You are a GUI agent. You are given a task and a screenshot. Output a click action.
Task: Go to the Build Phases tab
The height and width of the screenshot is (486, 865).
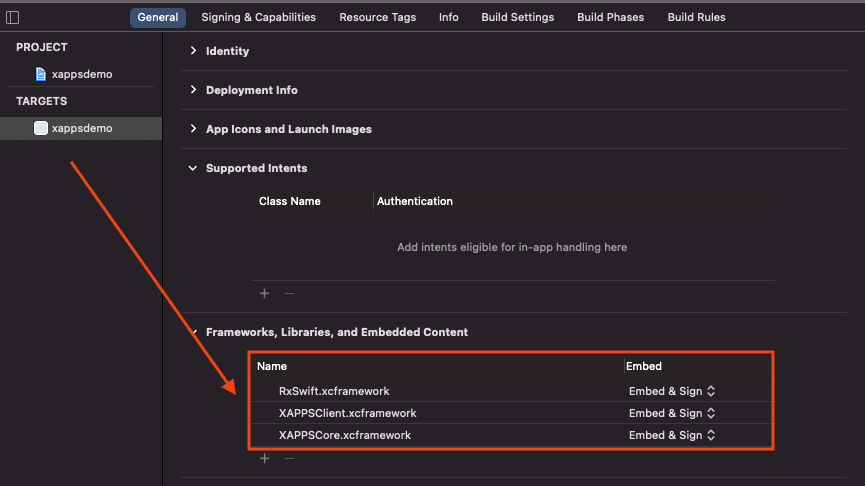coord(610,17)
